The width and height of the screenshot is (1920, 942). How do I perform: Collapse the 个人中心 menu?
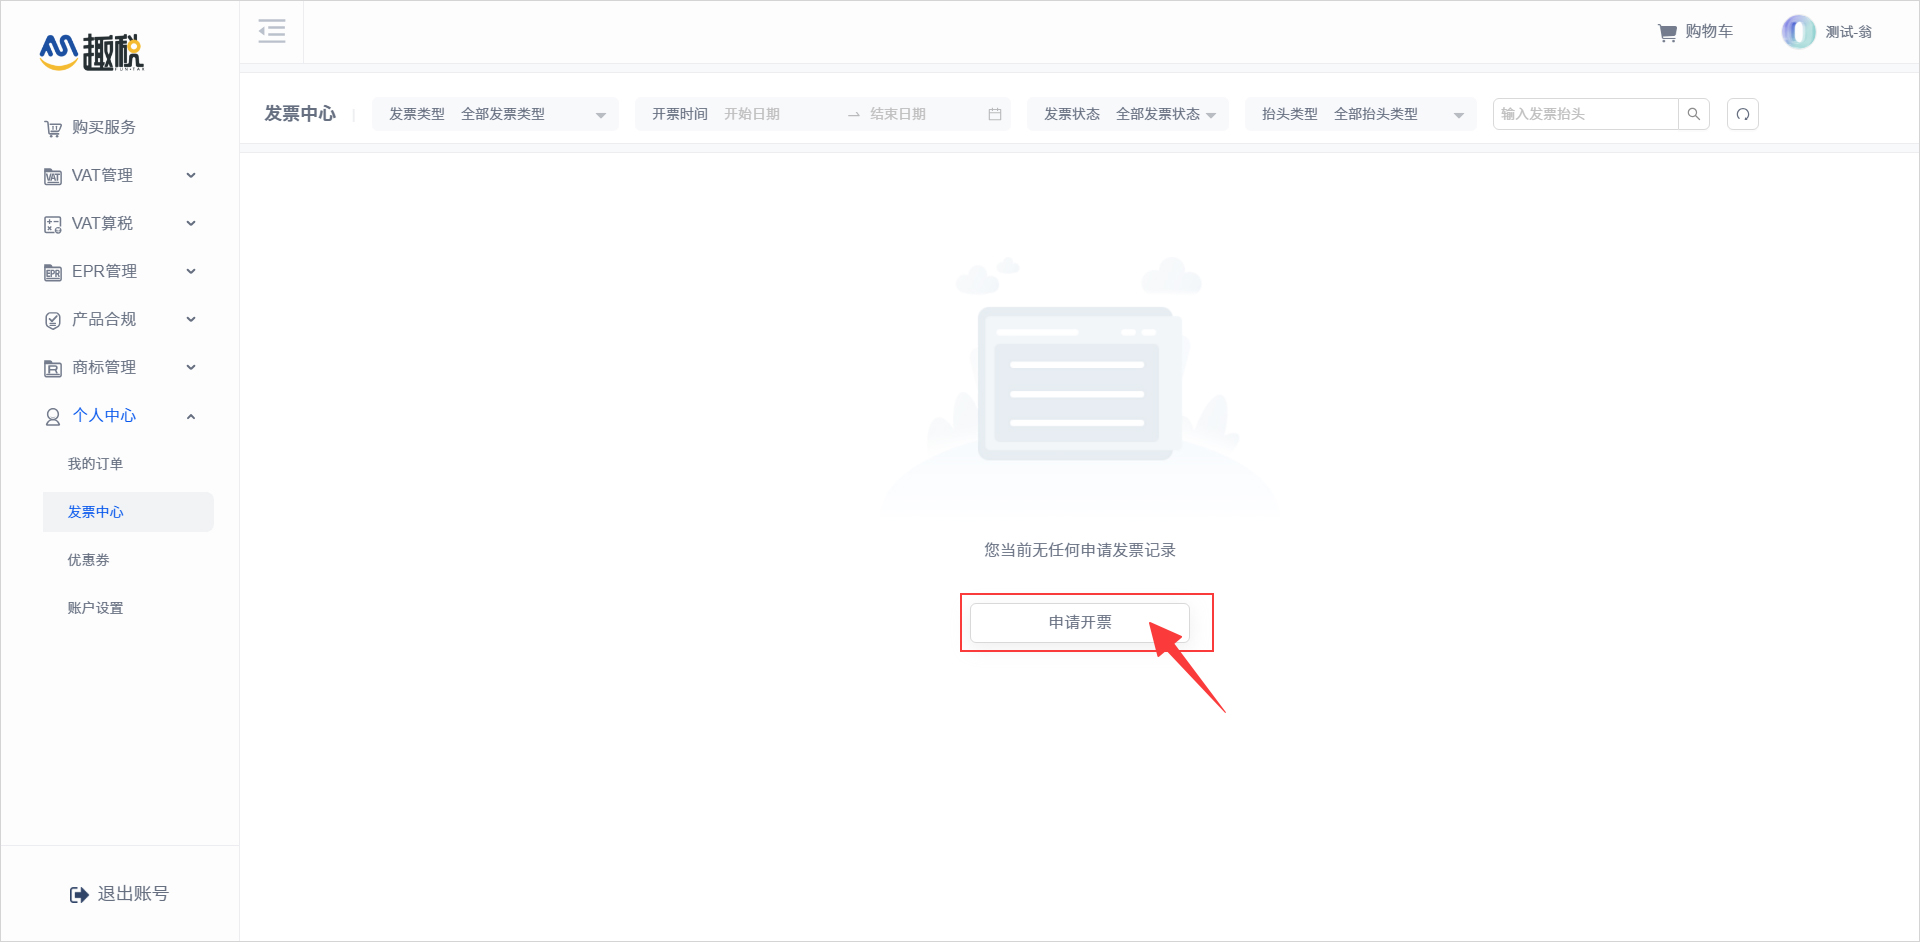120,416
